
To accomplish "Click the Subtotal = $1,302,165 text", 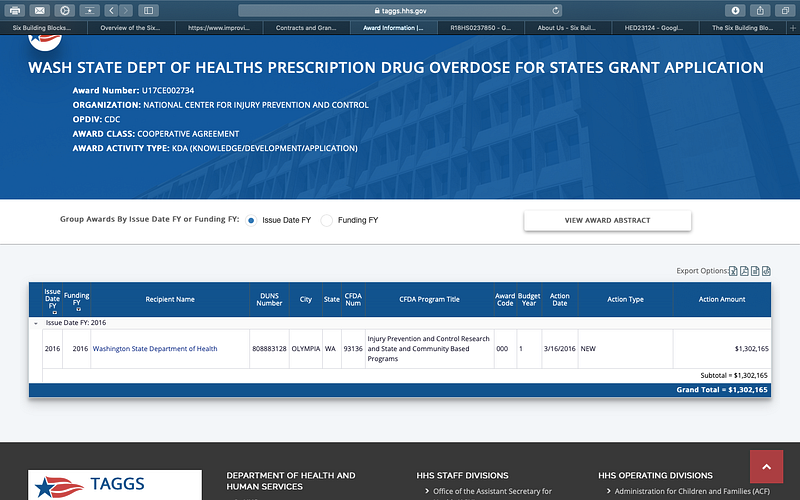I will [x=734, y=376].
